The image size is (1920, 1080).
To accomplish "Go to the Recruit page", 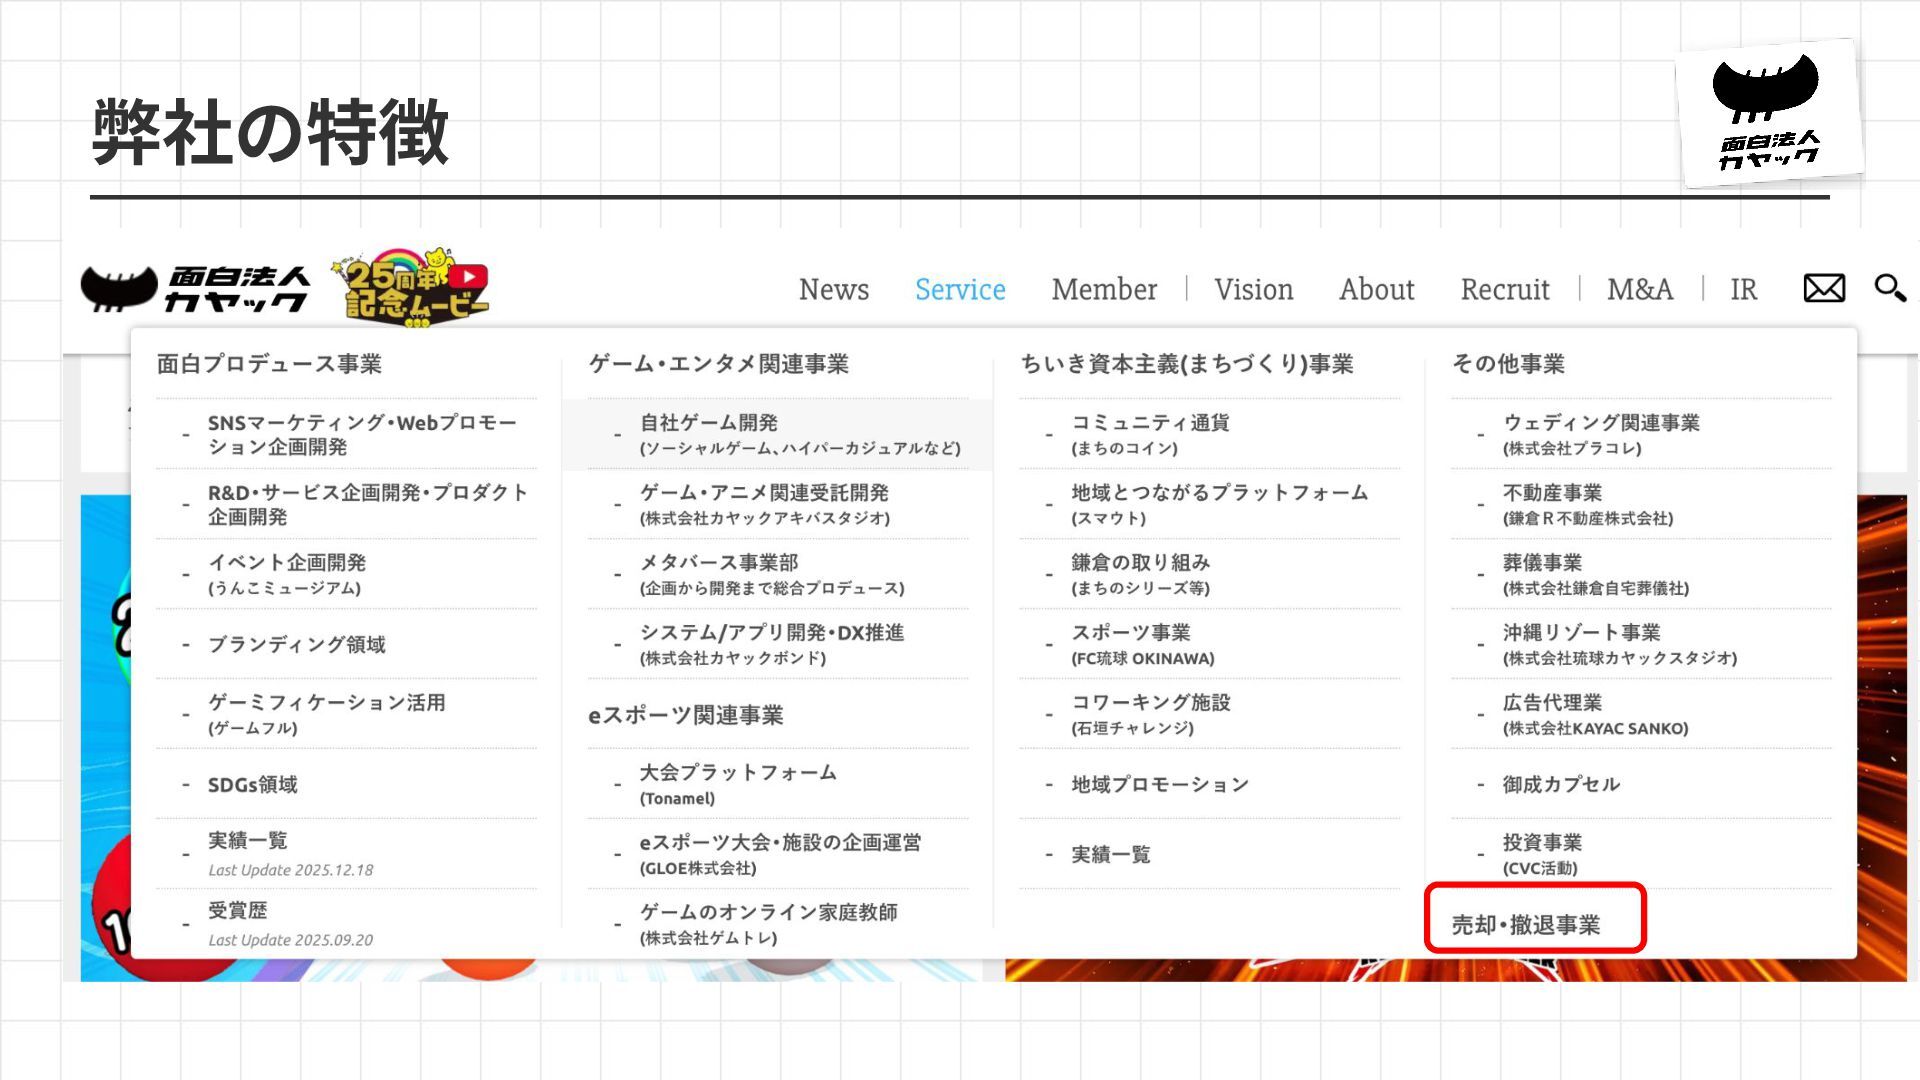I will pos(1504,290).
